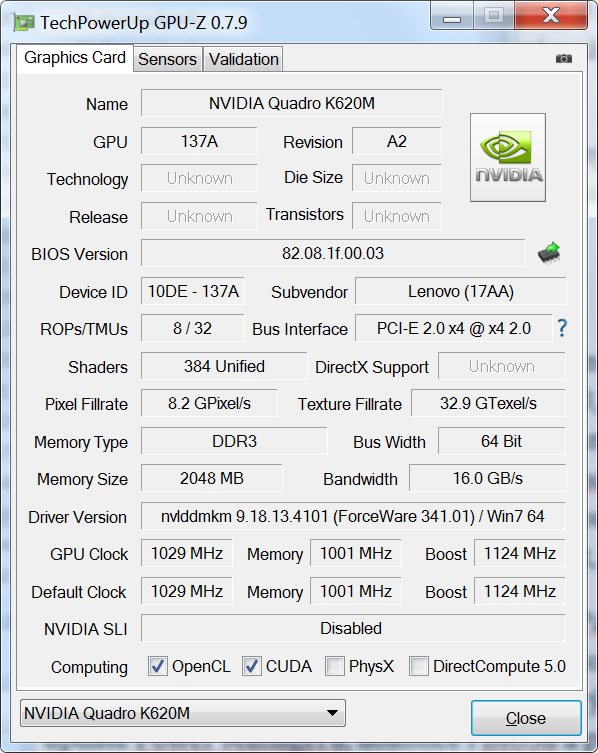Click the GPU-Z title bar app icon
This screenshot has height=753, width=598.
[24, 23]
